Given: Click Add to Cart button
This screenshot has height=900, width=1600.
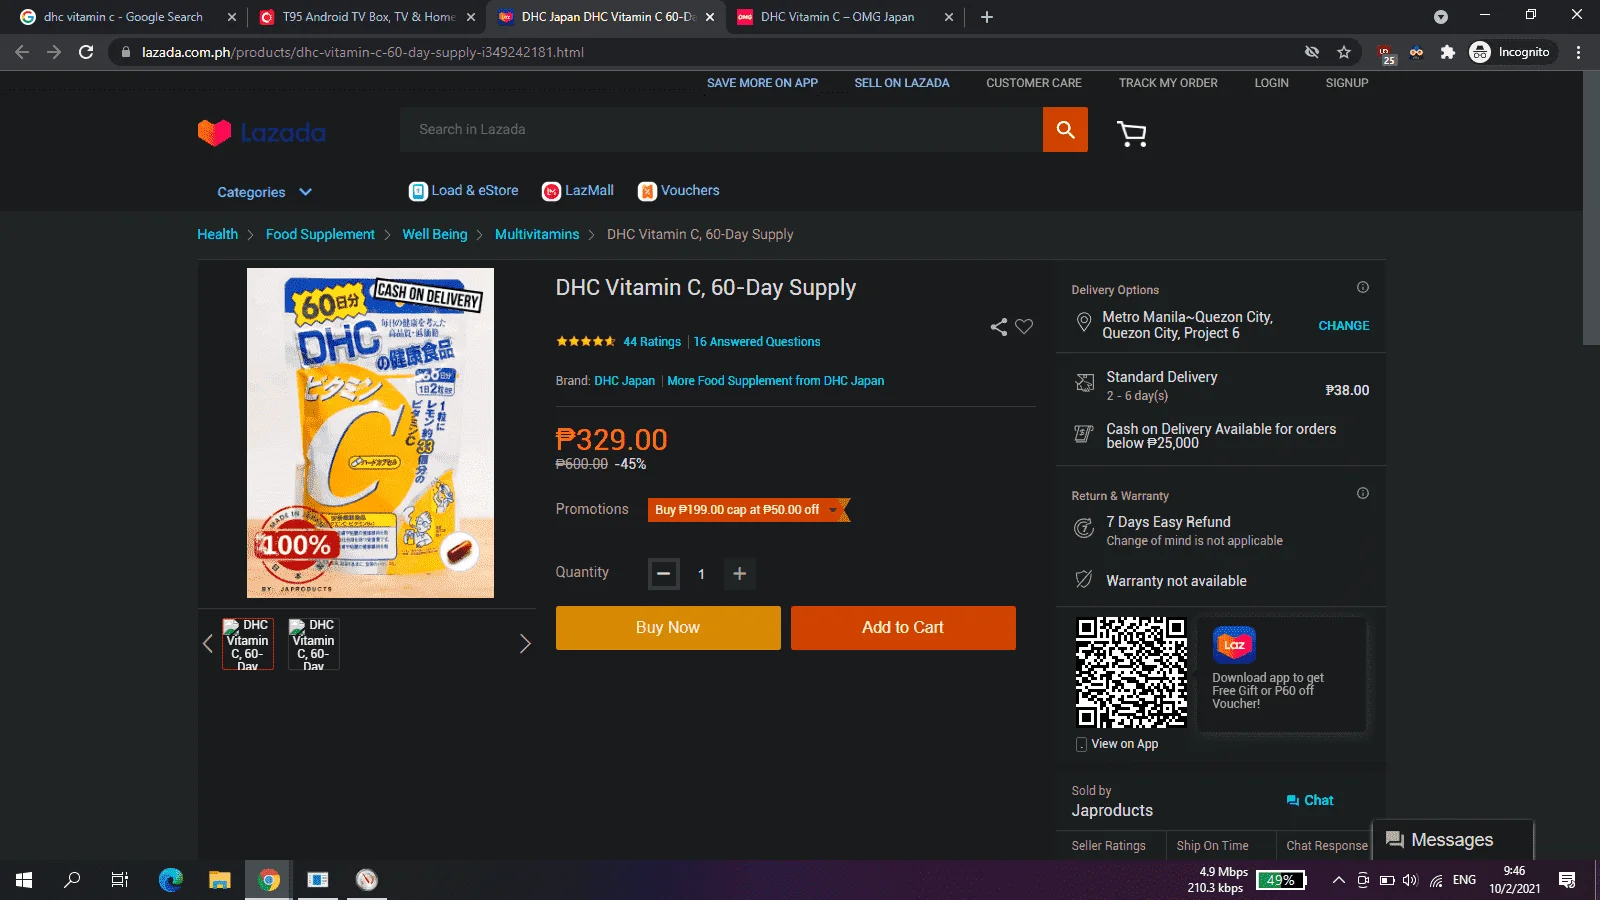Looking at the screenshot, I should pos(903,628).
